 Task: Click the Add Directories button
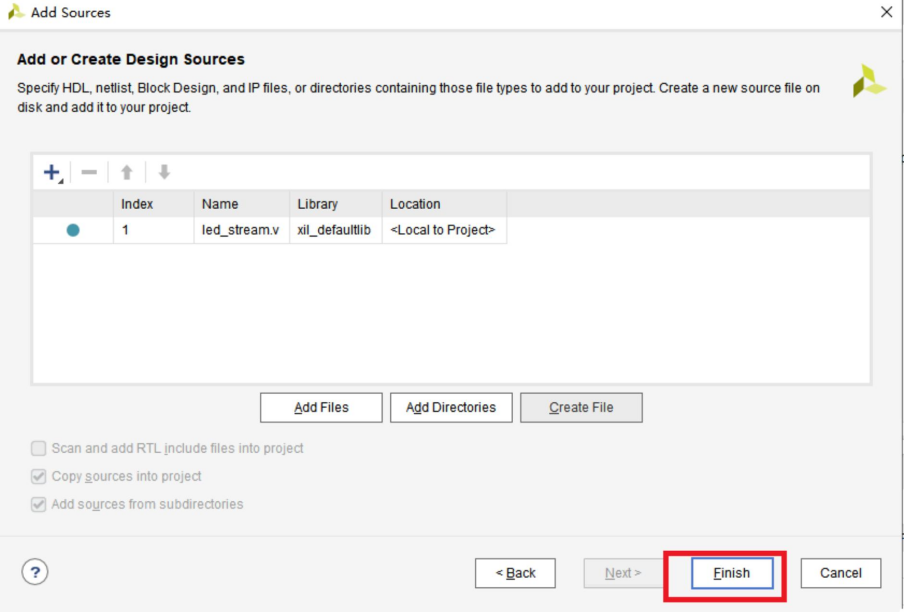pyautogui.click(x=451, y=407)
